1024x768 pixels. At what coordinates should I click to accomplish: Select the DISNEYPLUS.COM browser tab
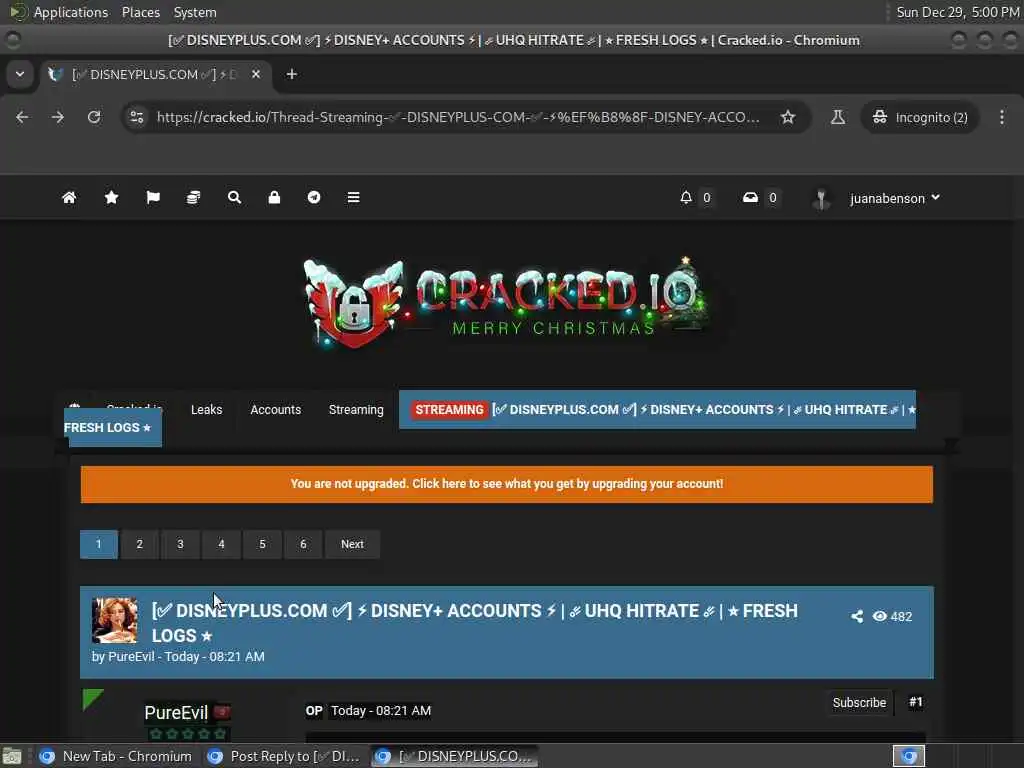157,74
